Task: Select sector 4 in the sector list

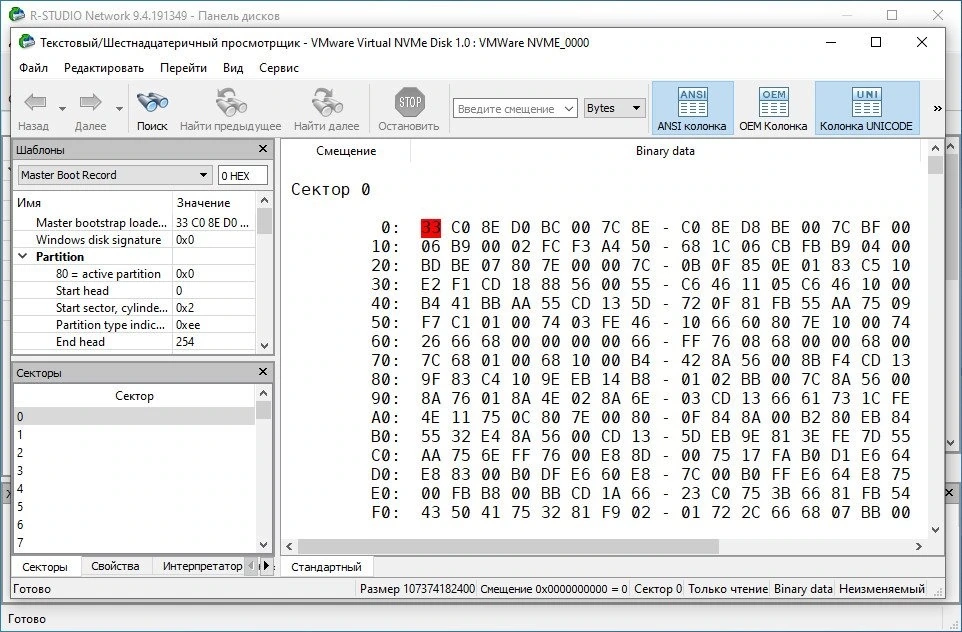Action: tap(134, 488)
